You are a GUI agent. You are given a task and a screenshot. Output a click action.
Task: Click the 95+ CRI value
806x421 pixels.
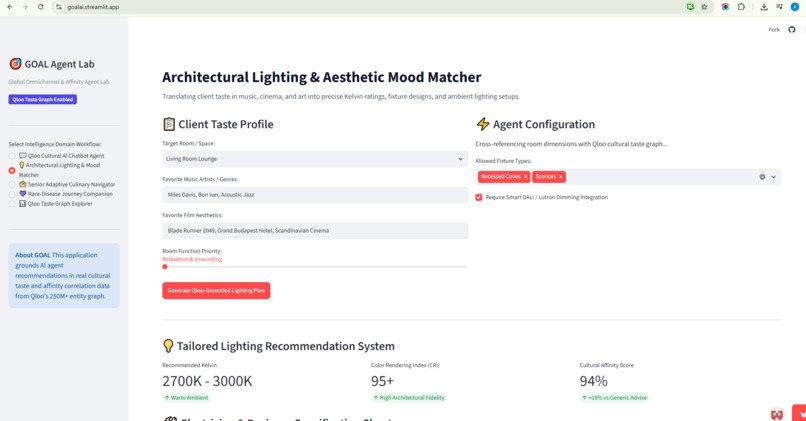point(382,381)
